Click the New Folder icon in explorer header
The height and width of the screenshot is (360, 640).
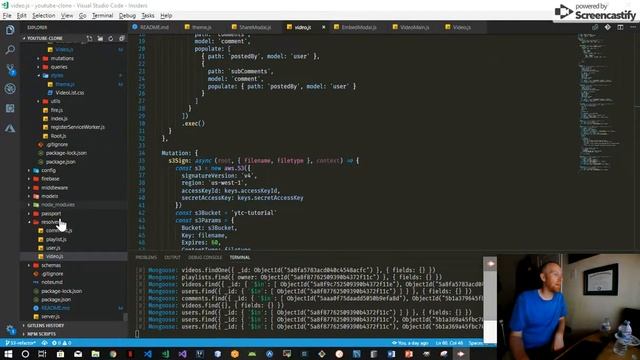tap(100, 38)
